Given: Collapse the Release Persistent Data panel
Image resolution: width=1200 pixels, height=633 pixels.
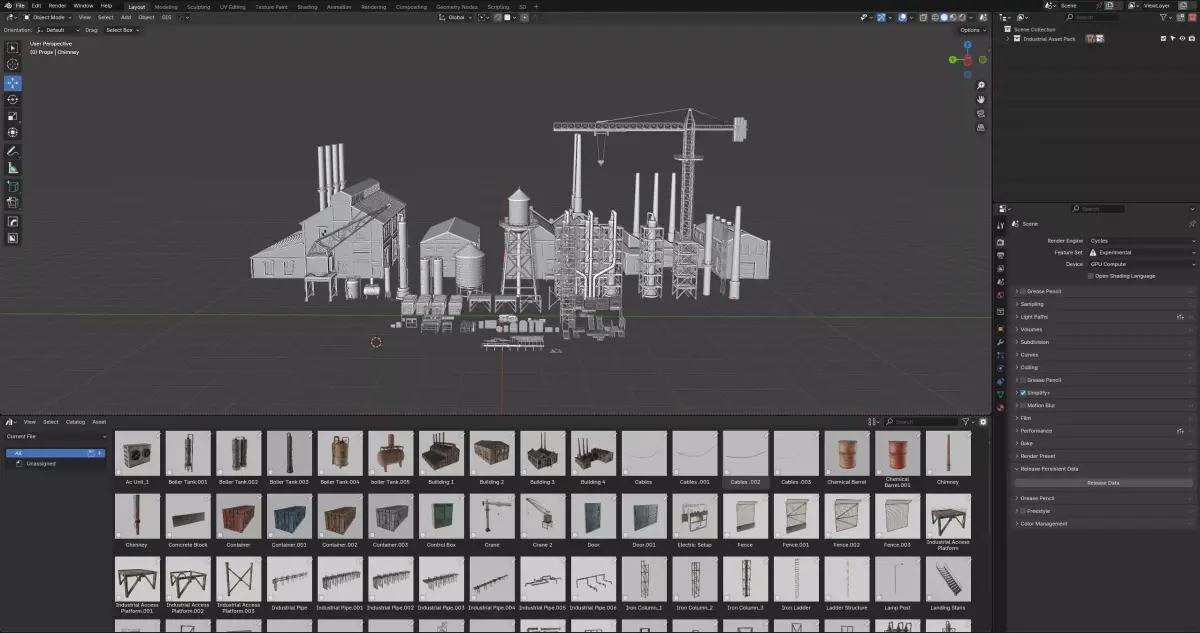Looking at the screenshot, I should pyautogui.click(x=1105, y=469).
